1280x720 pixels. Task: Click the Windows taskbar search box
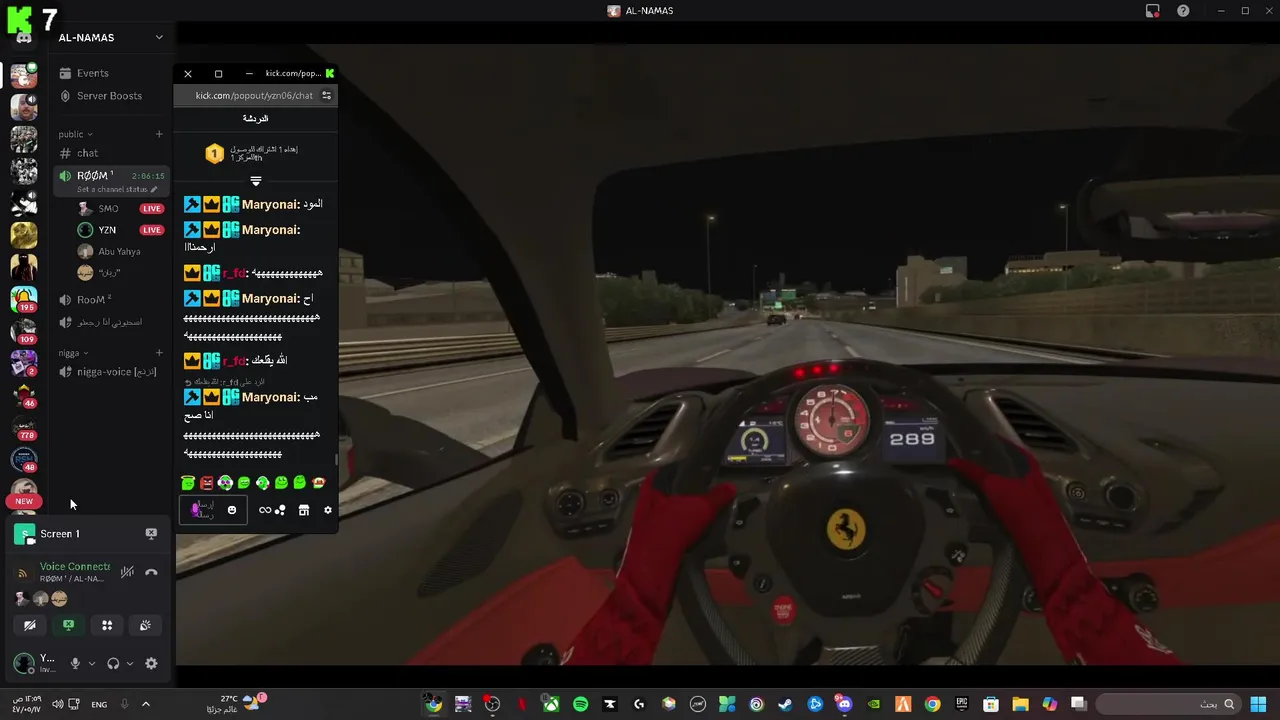point(1168,704)
